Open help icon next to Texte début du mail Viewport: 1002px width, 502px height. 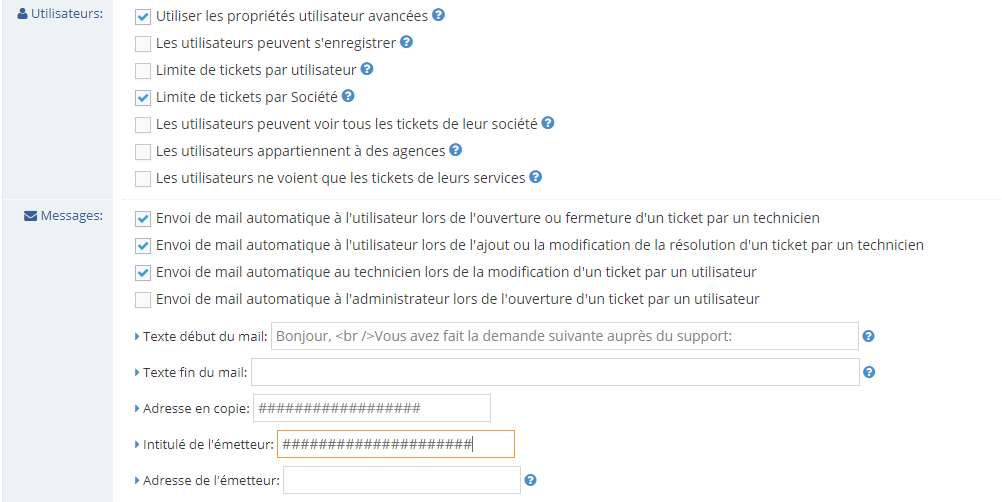[x=869, y=336]
